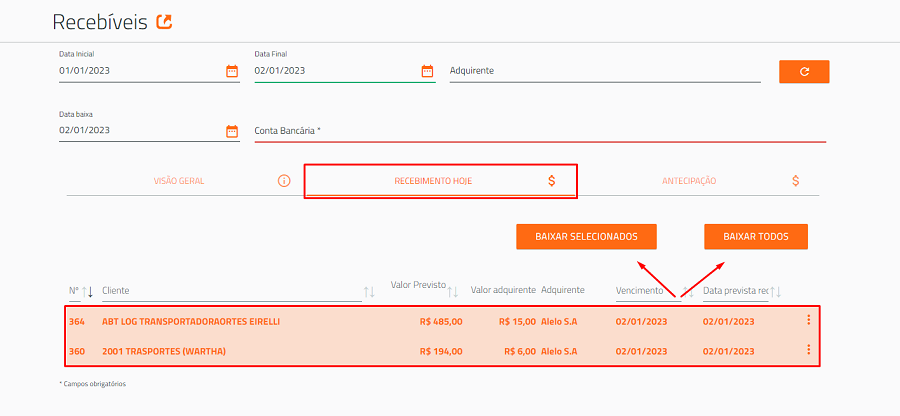Sort by the Cliente column arrows

(x=369, y=292)
